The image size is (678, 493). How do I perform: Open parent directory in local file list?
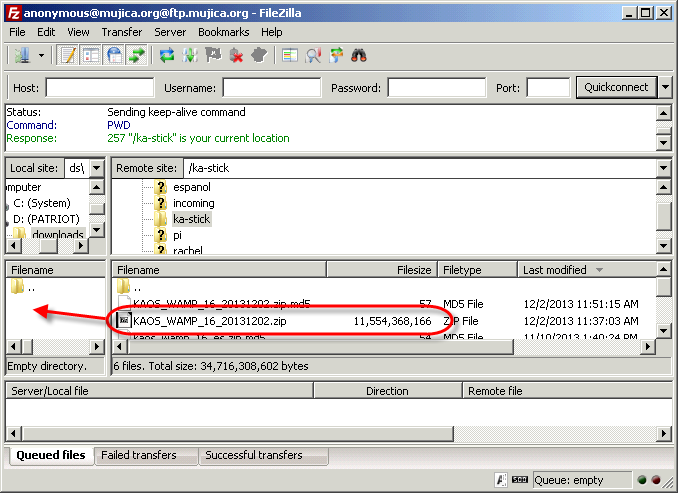pos(23,287)
